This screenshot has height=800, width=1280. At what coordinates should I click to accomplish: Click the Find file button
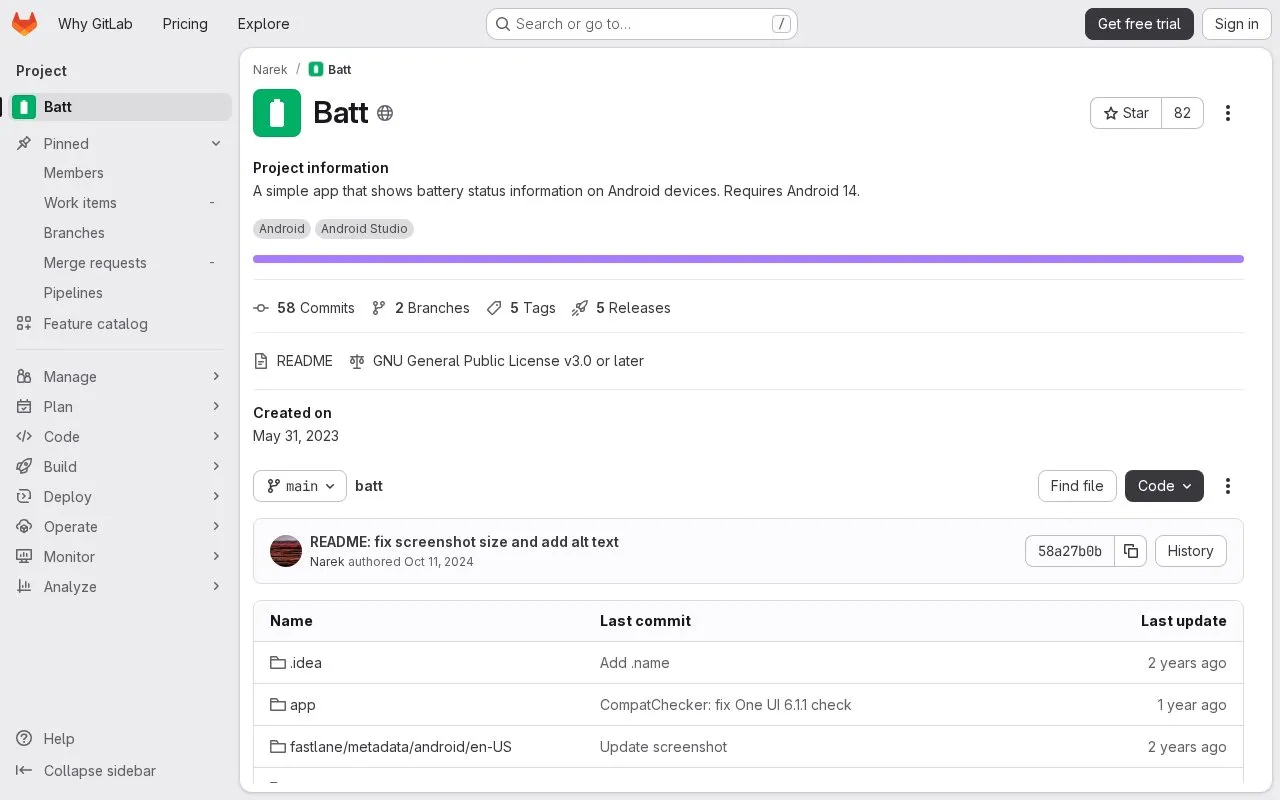[1077, 486]
